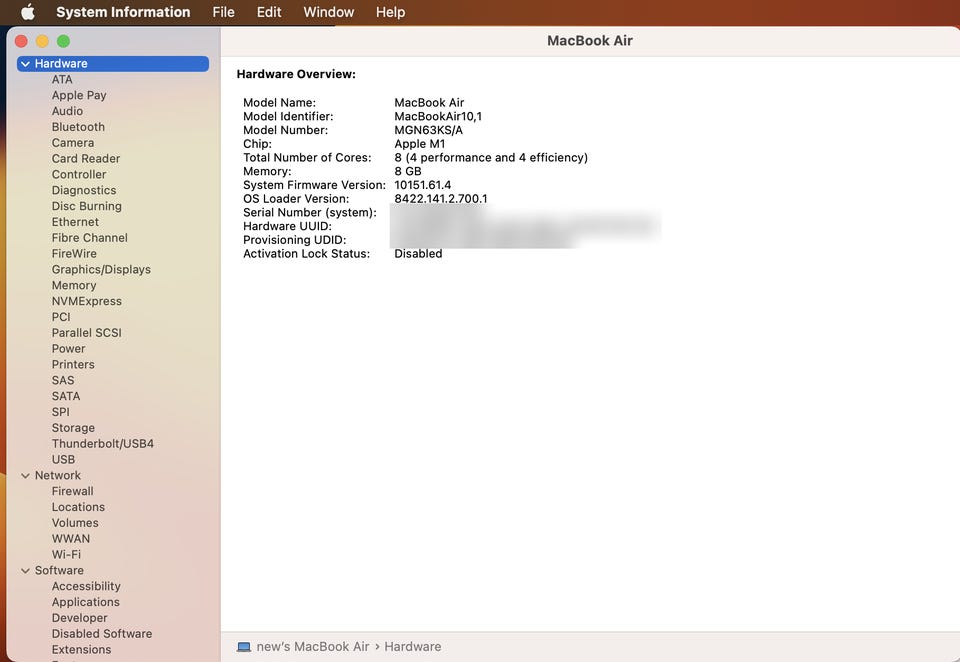Select Thunderbolt/USB4 in the sidebar

coord(103,443)
